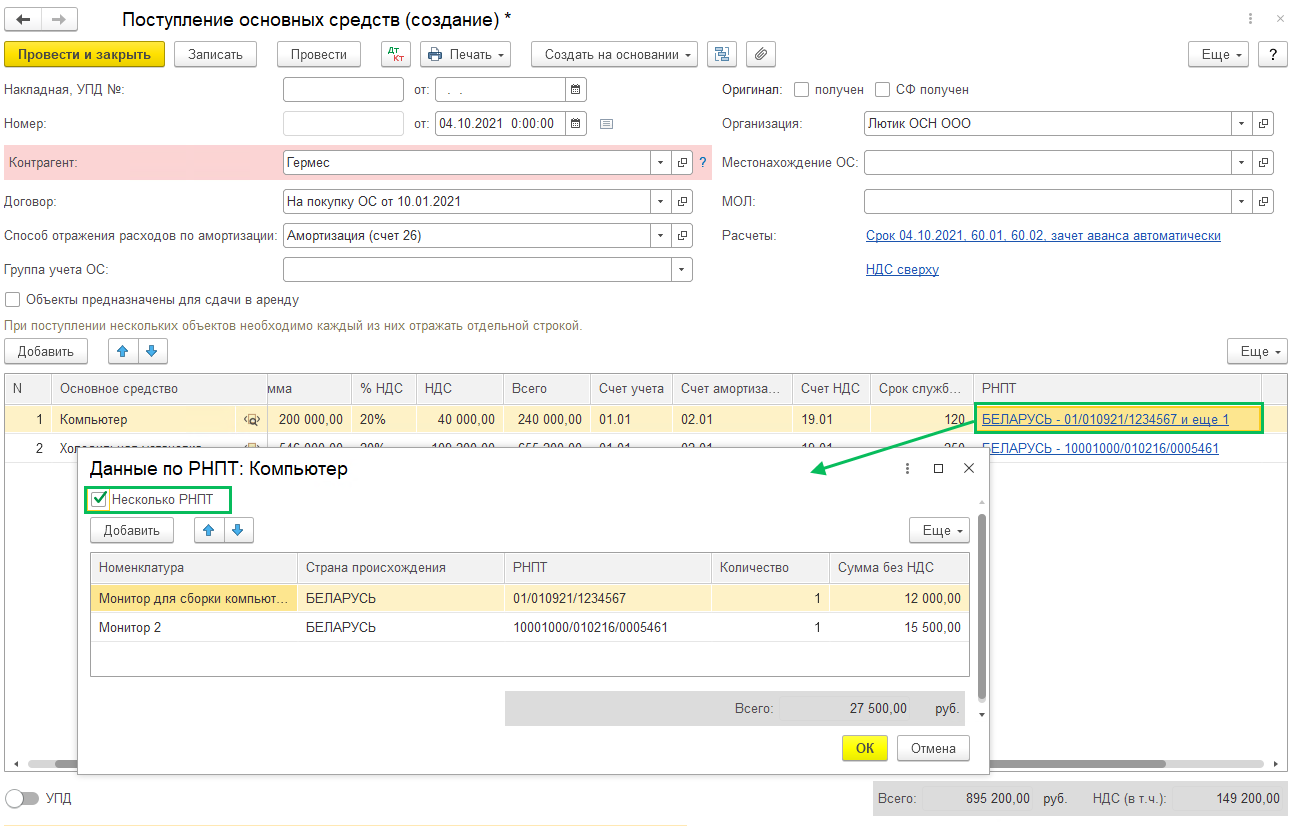Open top toolbar Еще menu
The image size is (1298, 826).
click(1218, 54)
